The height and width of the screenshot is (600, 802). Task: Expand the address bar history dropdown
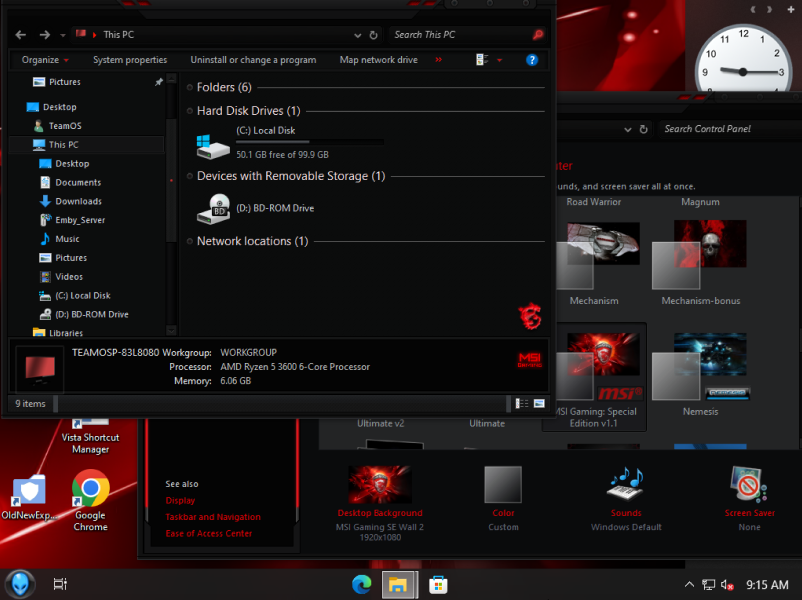pos(358,35)
